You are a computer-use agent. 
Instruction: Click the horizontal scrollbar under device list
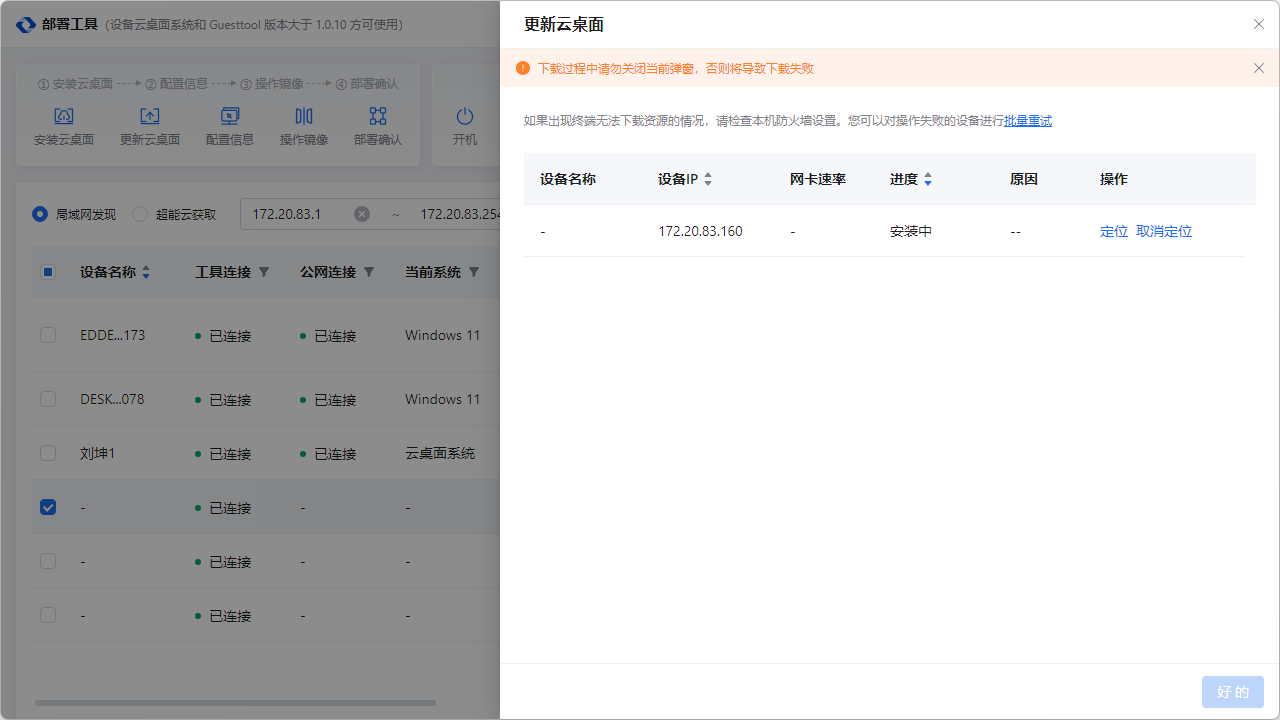point(235,703)
